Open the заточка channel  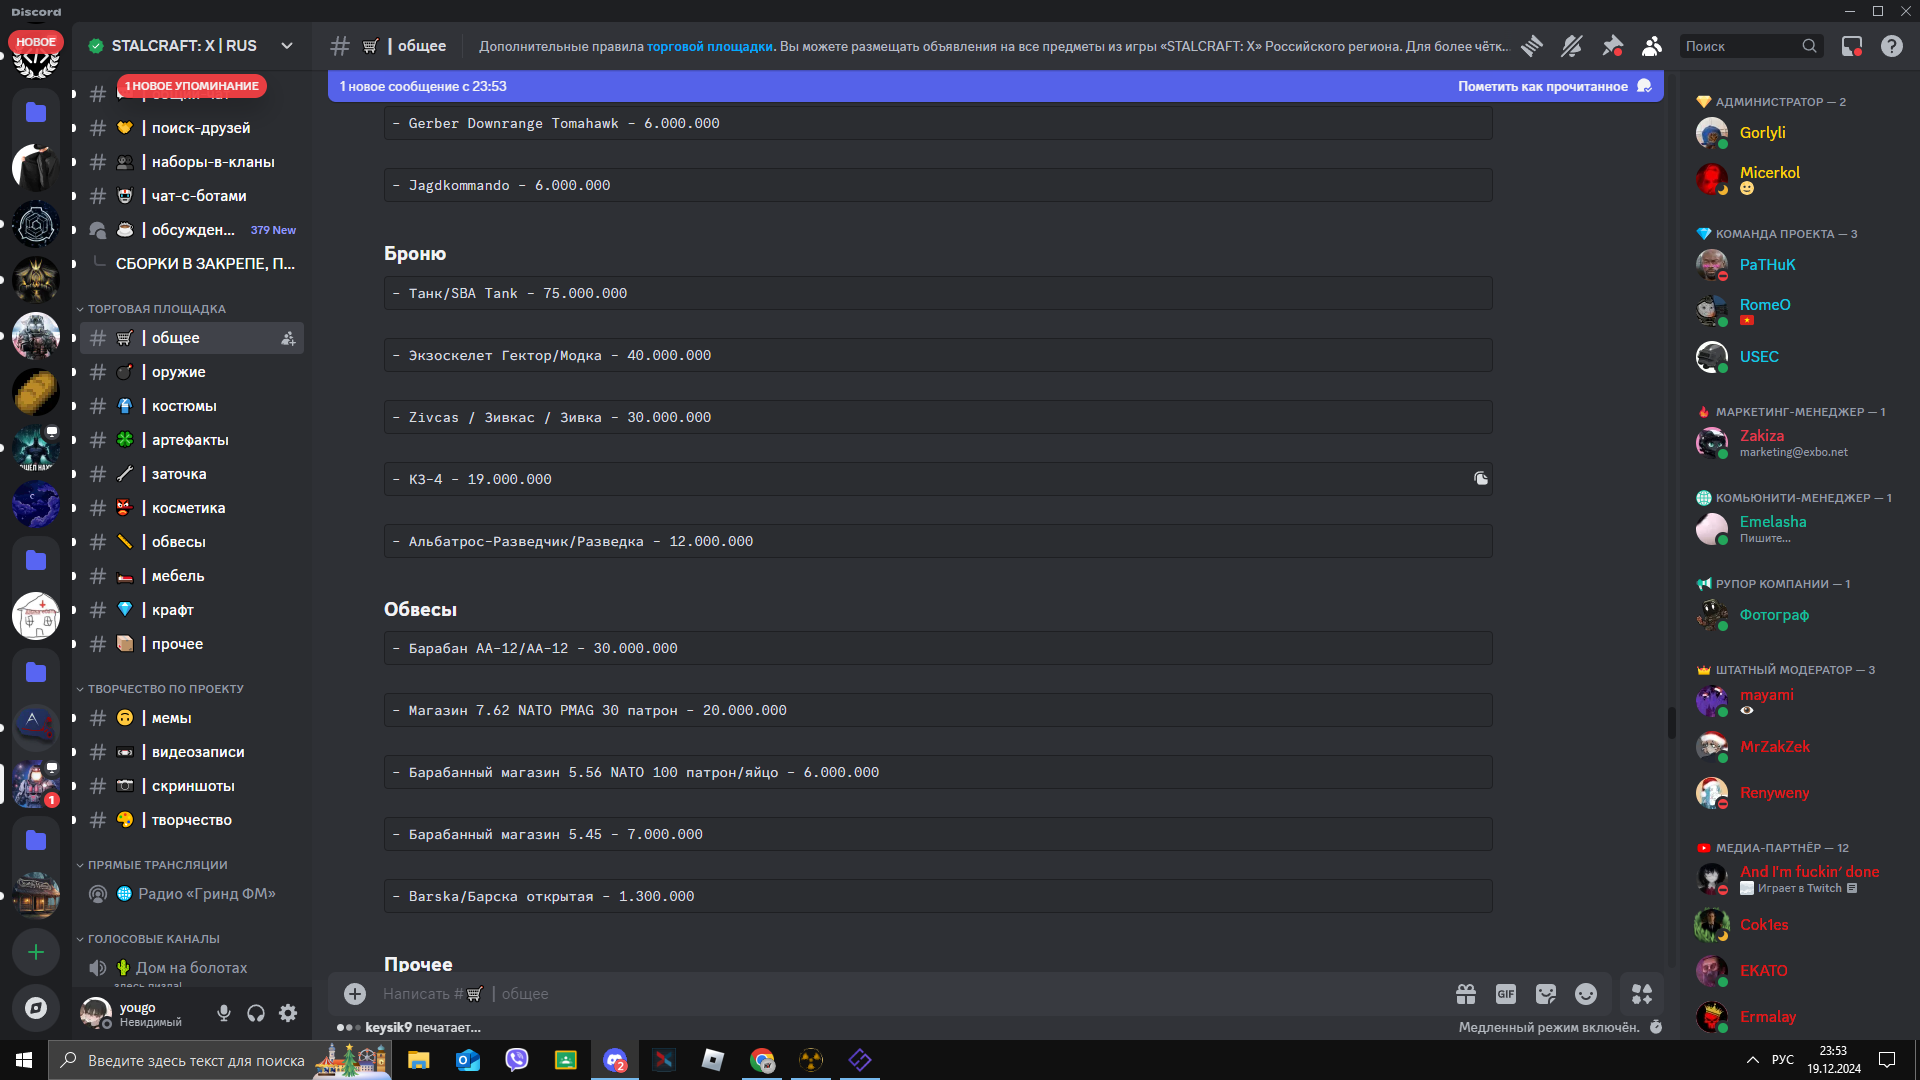click(192, 474)
